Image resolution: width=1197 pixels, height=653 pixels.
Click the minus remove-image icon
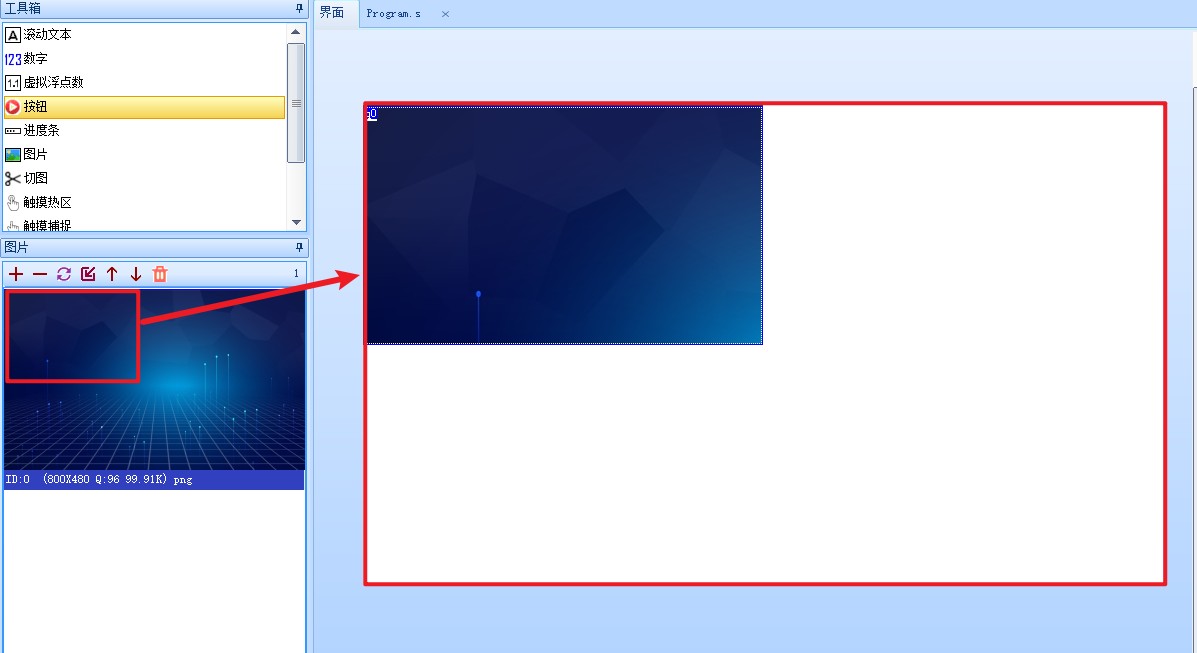coord(40,274)
